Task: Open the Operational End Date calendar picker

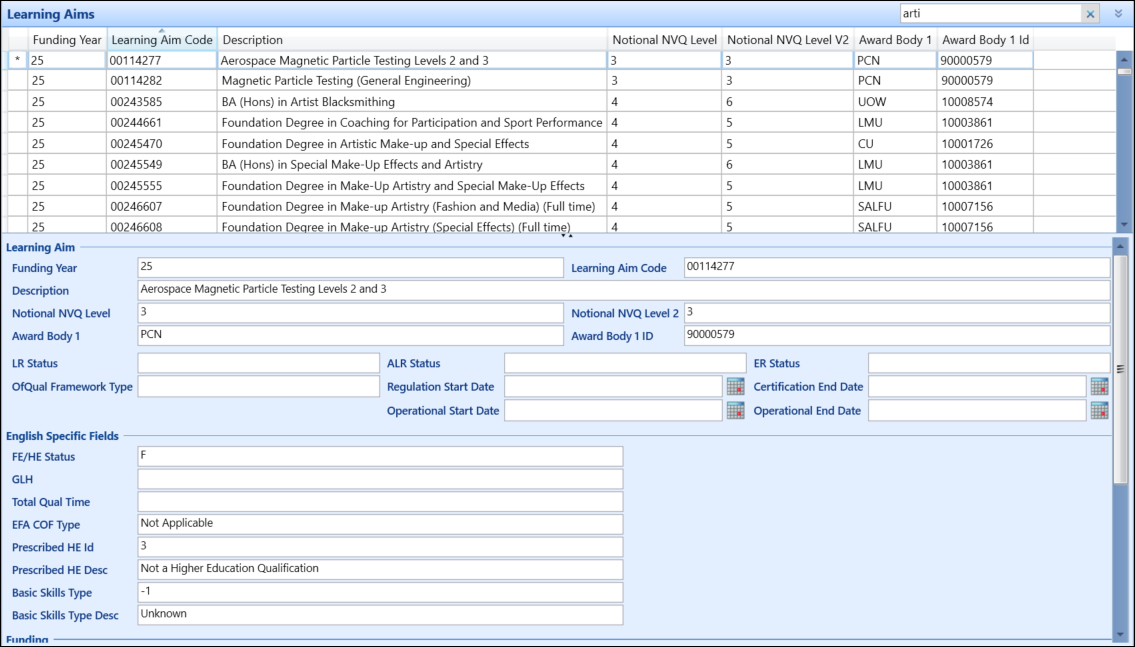Action: (x=1099, y=410)
